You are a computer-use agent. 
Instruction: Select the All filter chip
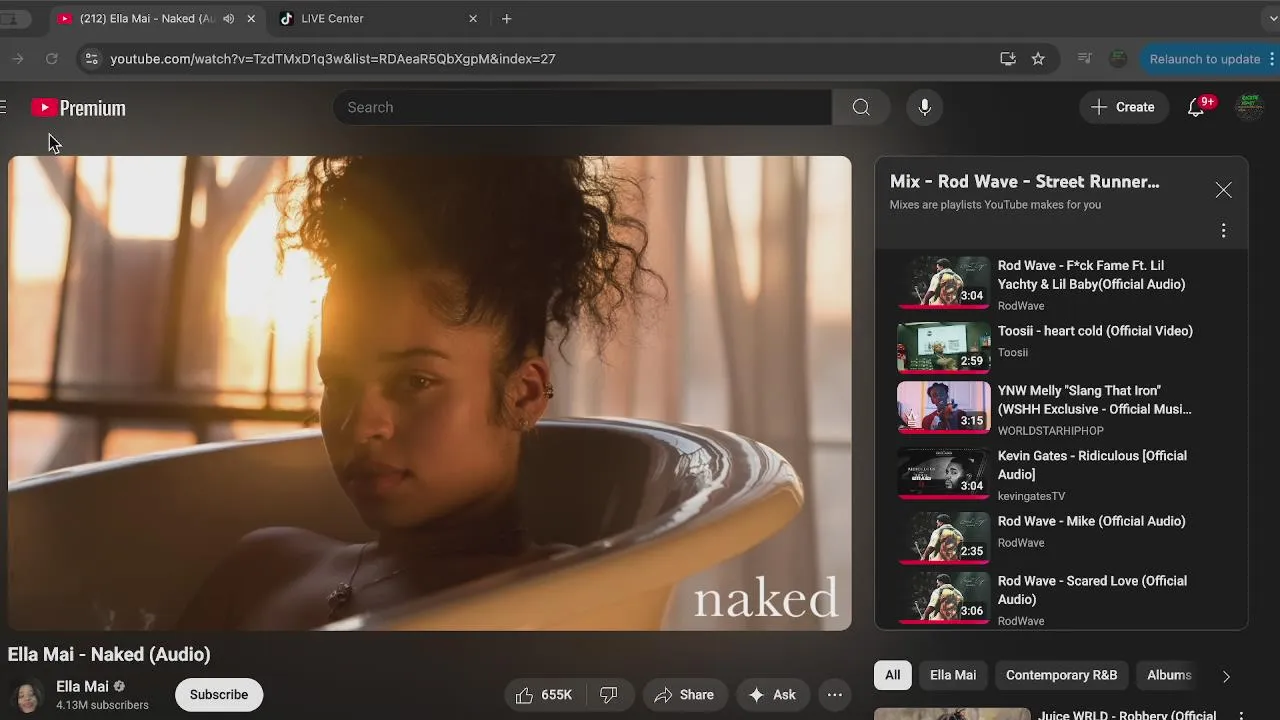click(892, 675)
